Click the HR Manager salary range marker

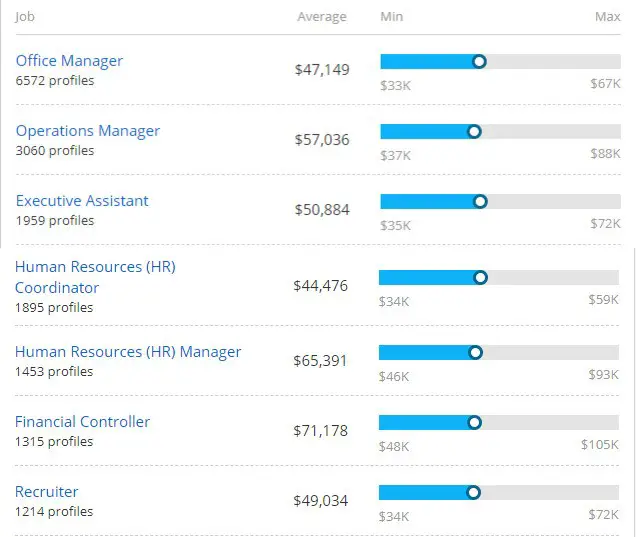click(475, 352)
